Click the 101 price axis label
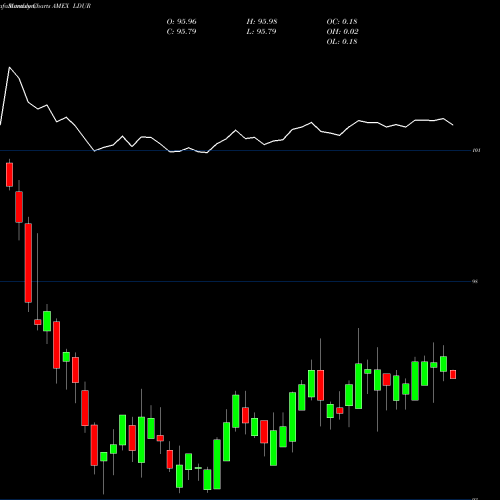Screen dimensions: 500x500 coord(477,151)
